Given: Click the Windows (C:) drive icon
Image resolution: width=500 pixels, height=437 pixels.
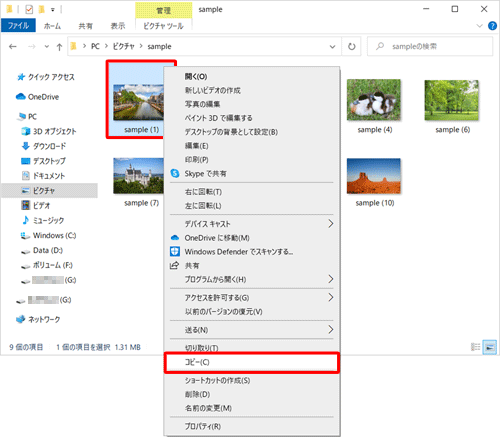Looking at the screenshot, I should [25, 235].
